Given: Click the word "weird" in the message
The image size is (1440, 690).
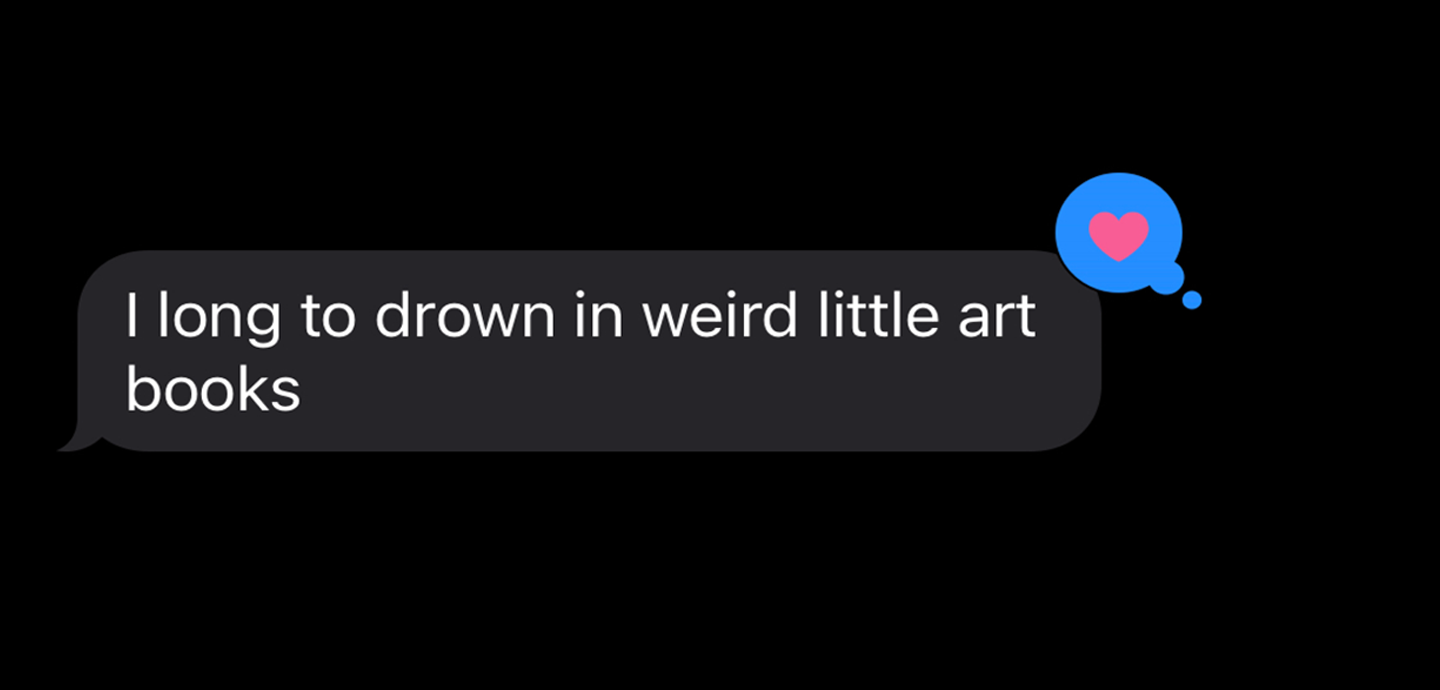Looking at the screenshot, I should click(x=719, y=315).
